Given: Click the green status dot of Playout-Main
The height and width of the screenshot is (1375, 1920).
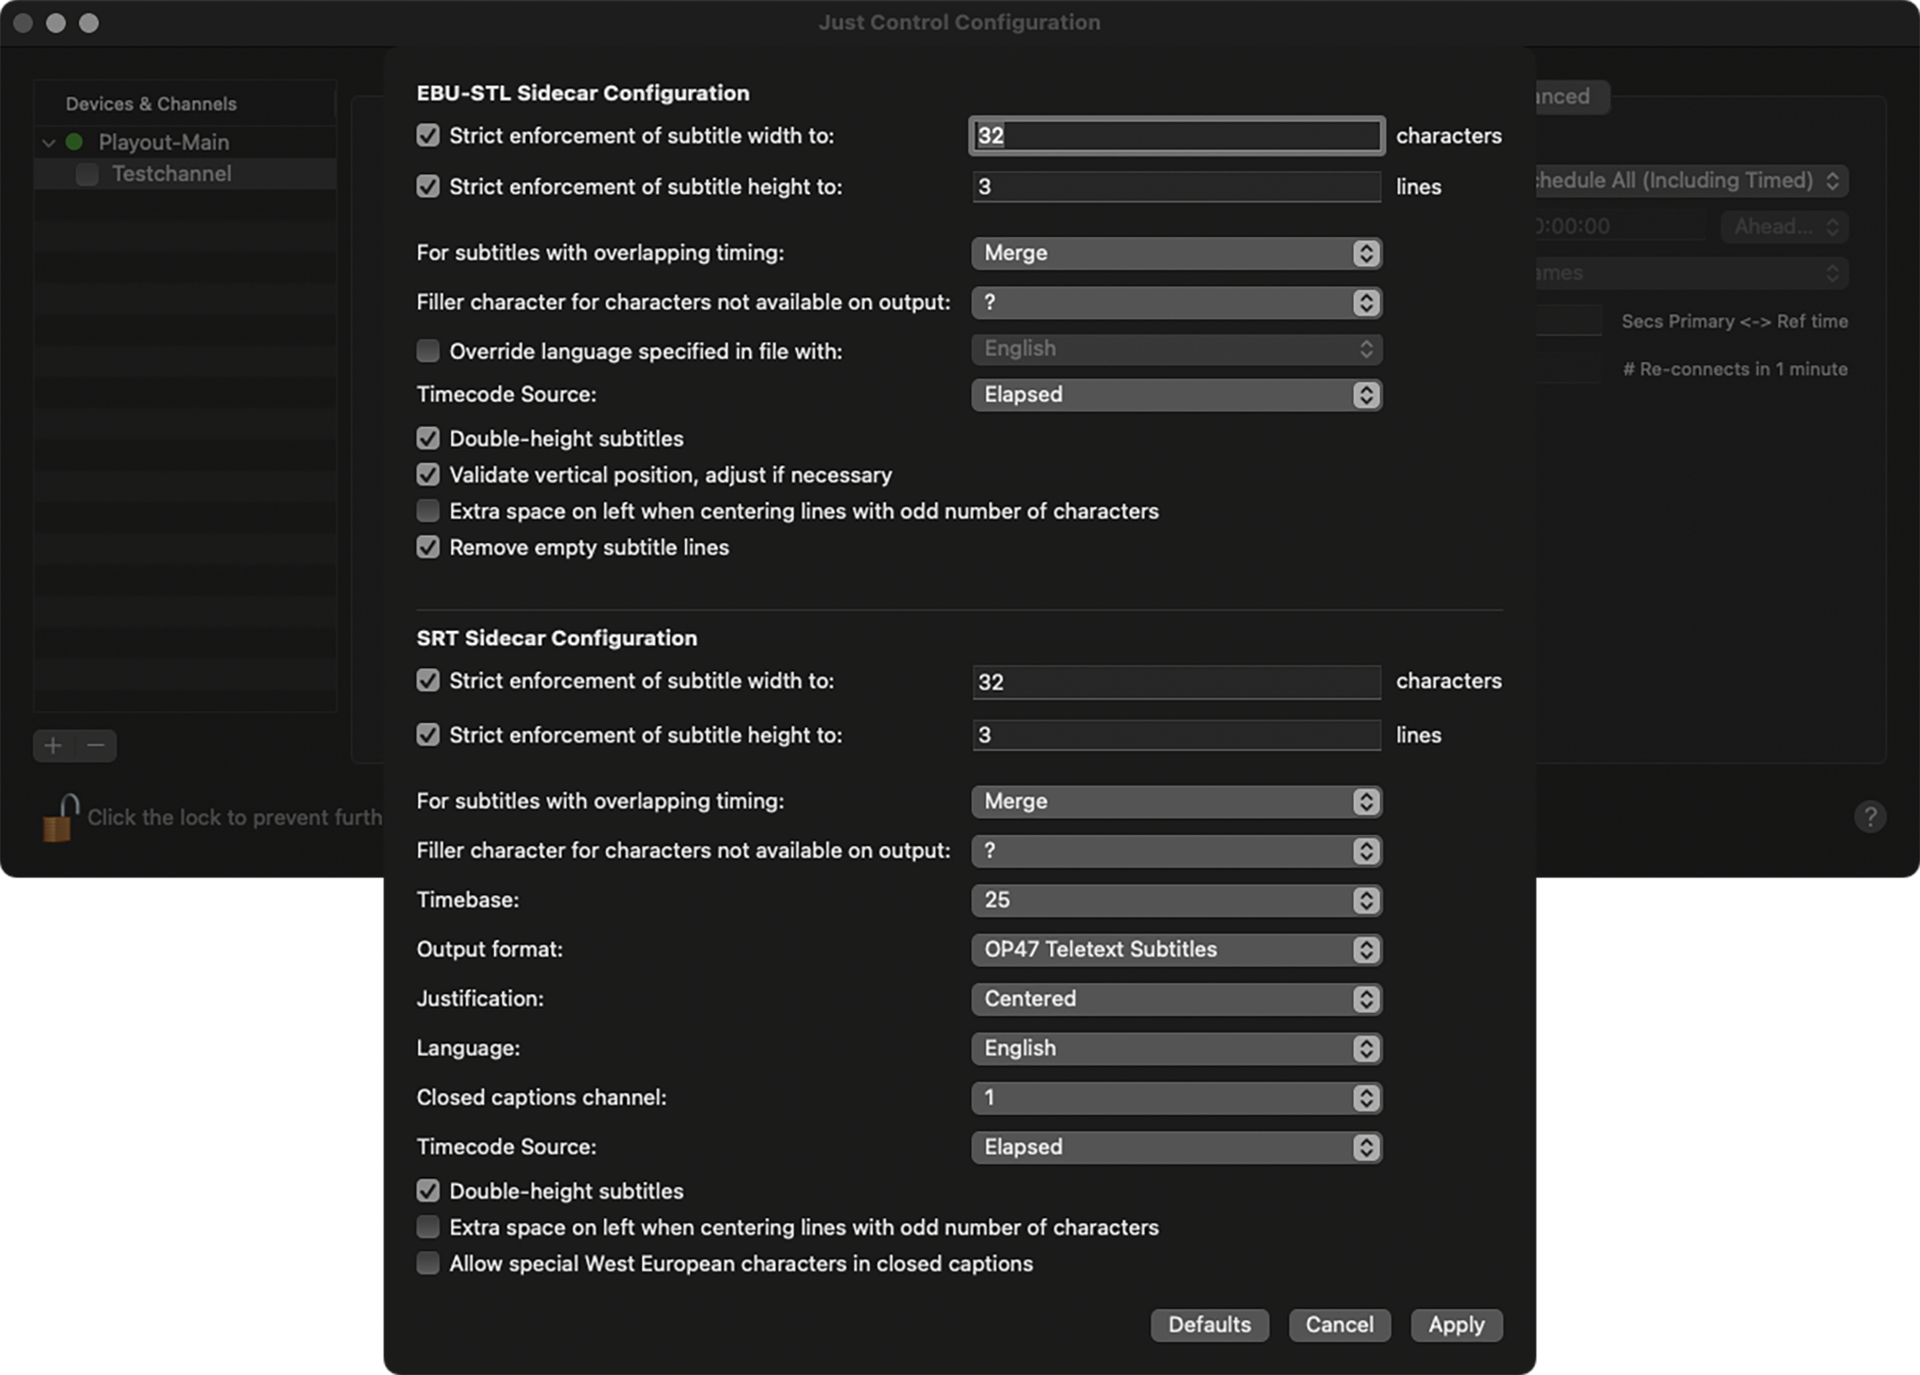Looking at the screenshot, I should coord(74,142).
